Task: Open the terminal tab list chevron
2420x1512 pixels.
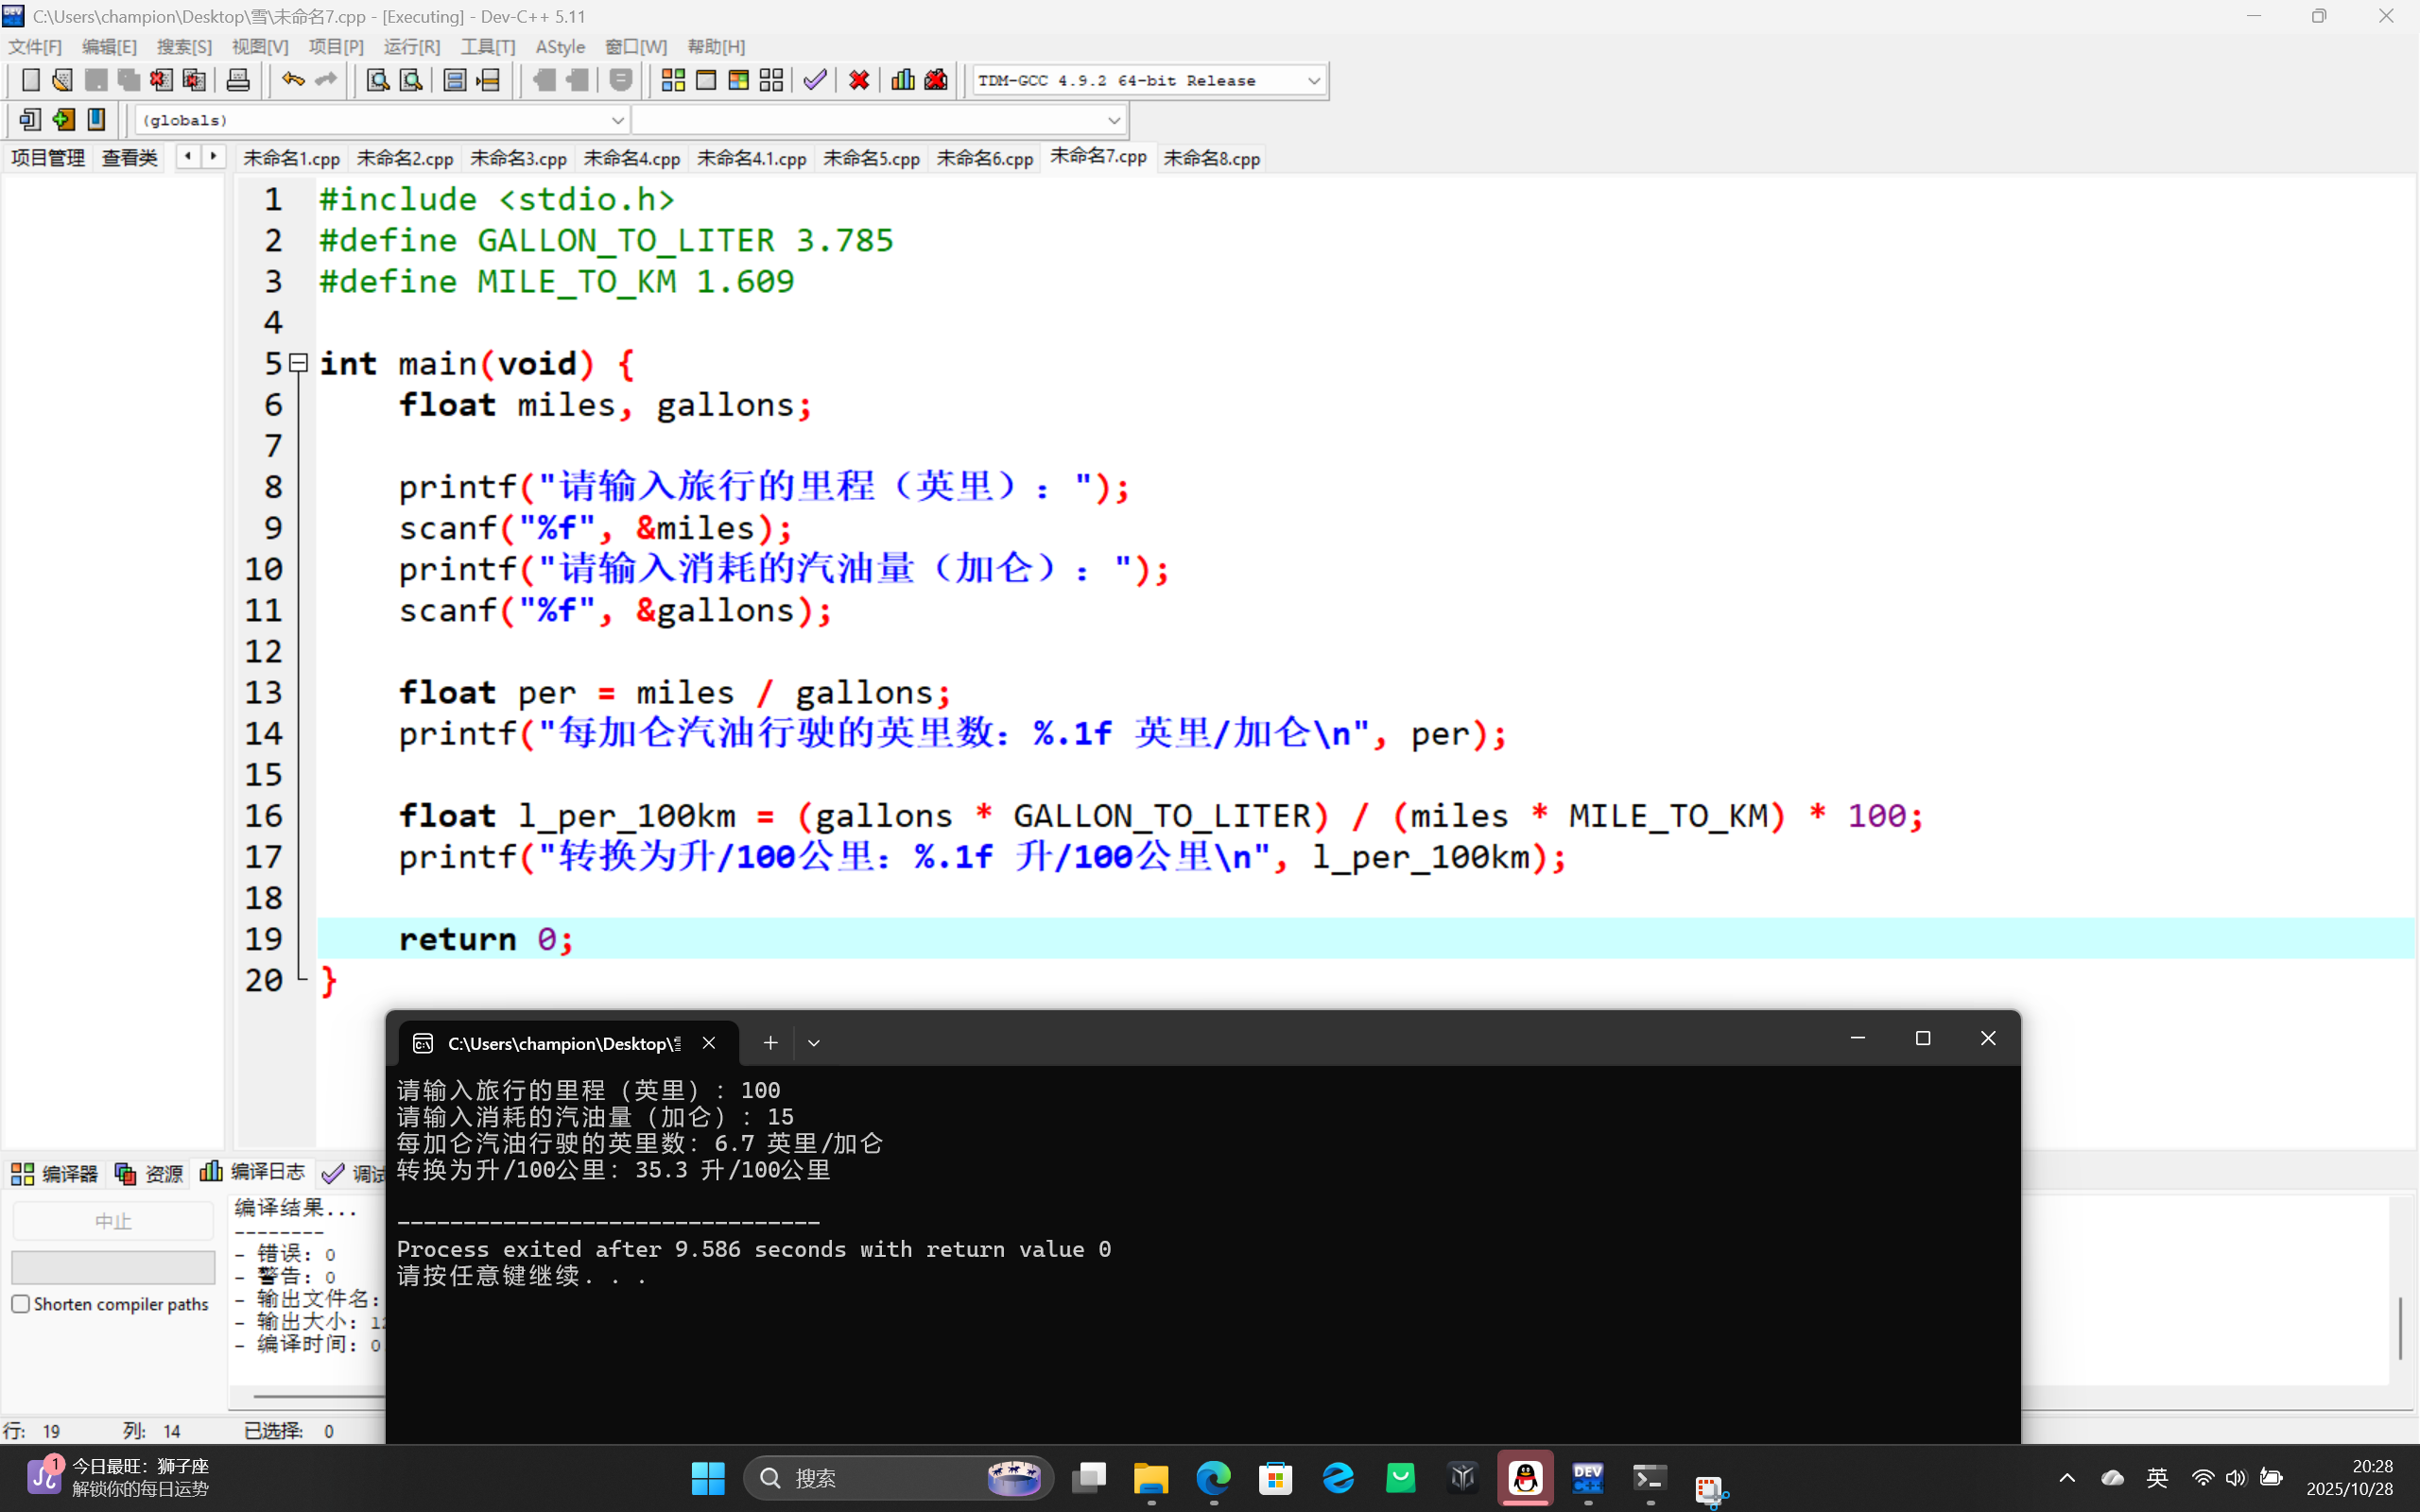Action: [814, 1042]
